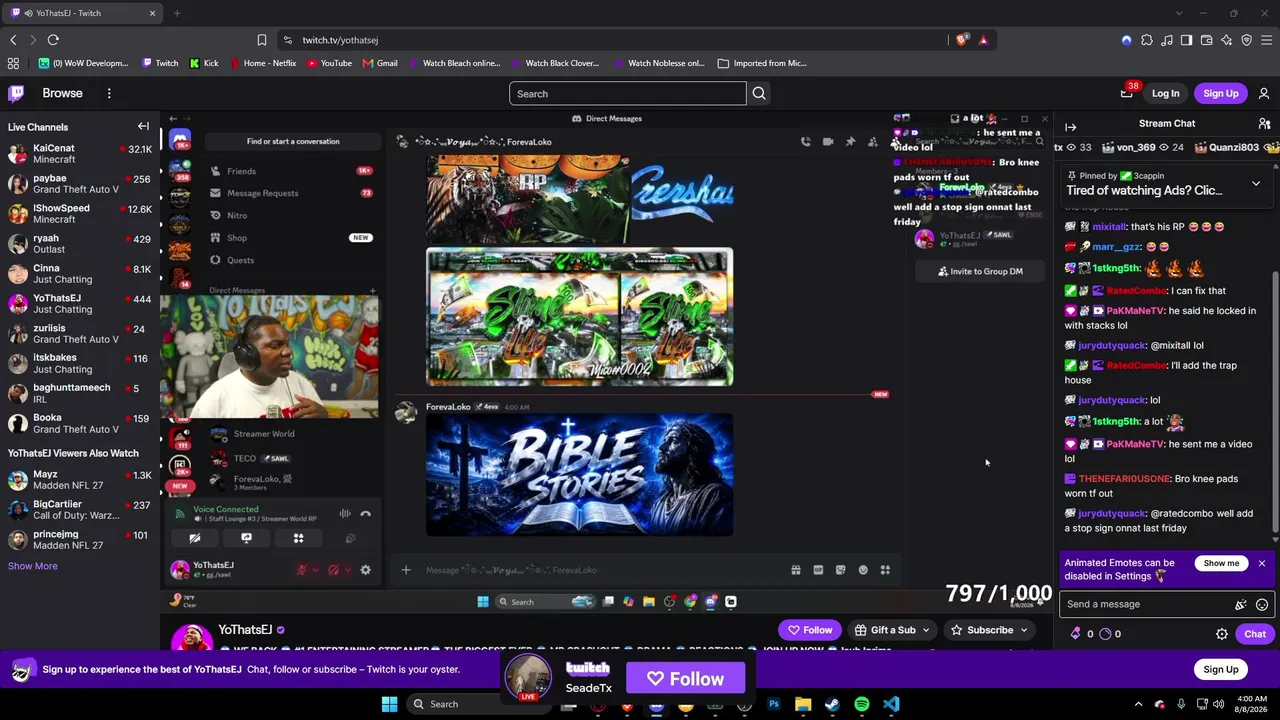Screen dimensions: 1280x720
Task: Open the browser media control music icon
Action: pos(1166,40)
